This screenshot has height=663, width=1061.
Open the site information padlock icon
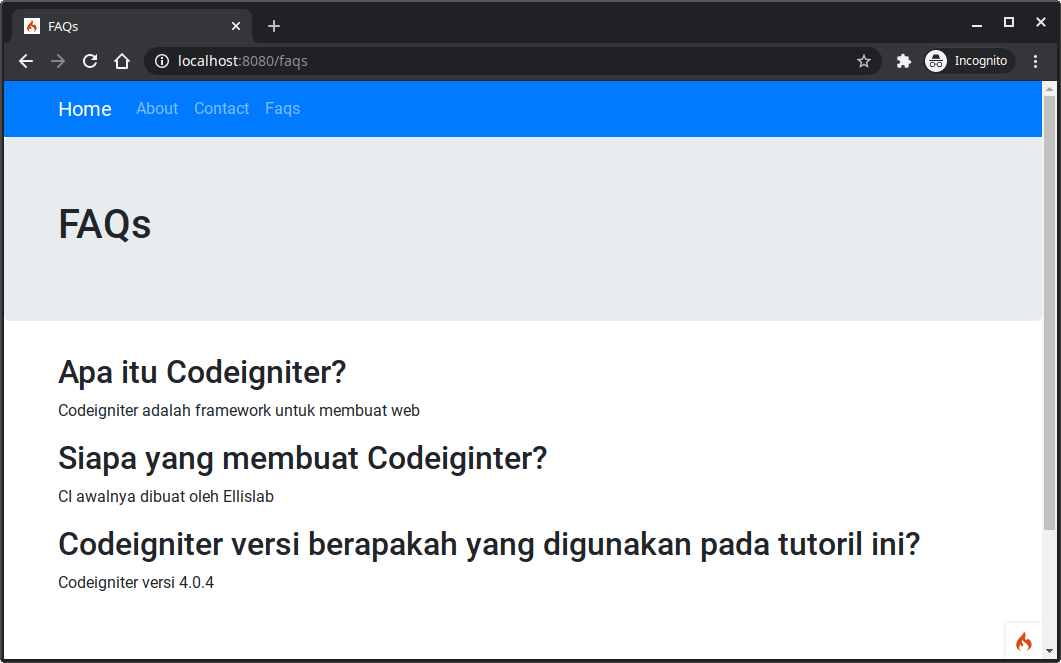(x=161, y=61)
